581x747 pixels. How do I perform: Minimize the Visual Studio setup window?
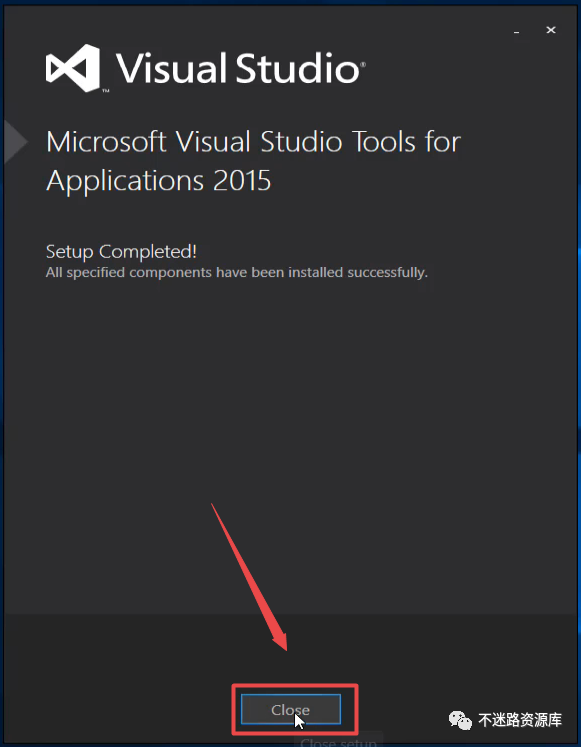tap(516, 31)
